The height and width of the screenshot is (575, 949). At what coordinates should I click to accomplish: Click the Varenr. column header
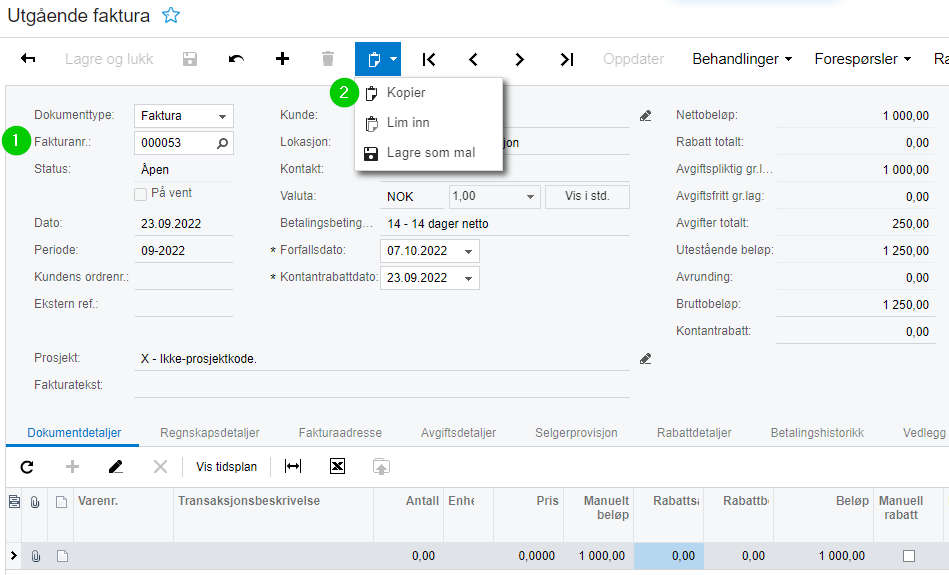point(123,514)
